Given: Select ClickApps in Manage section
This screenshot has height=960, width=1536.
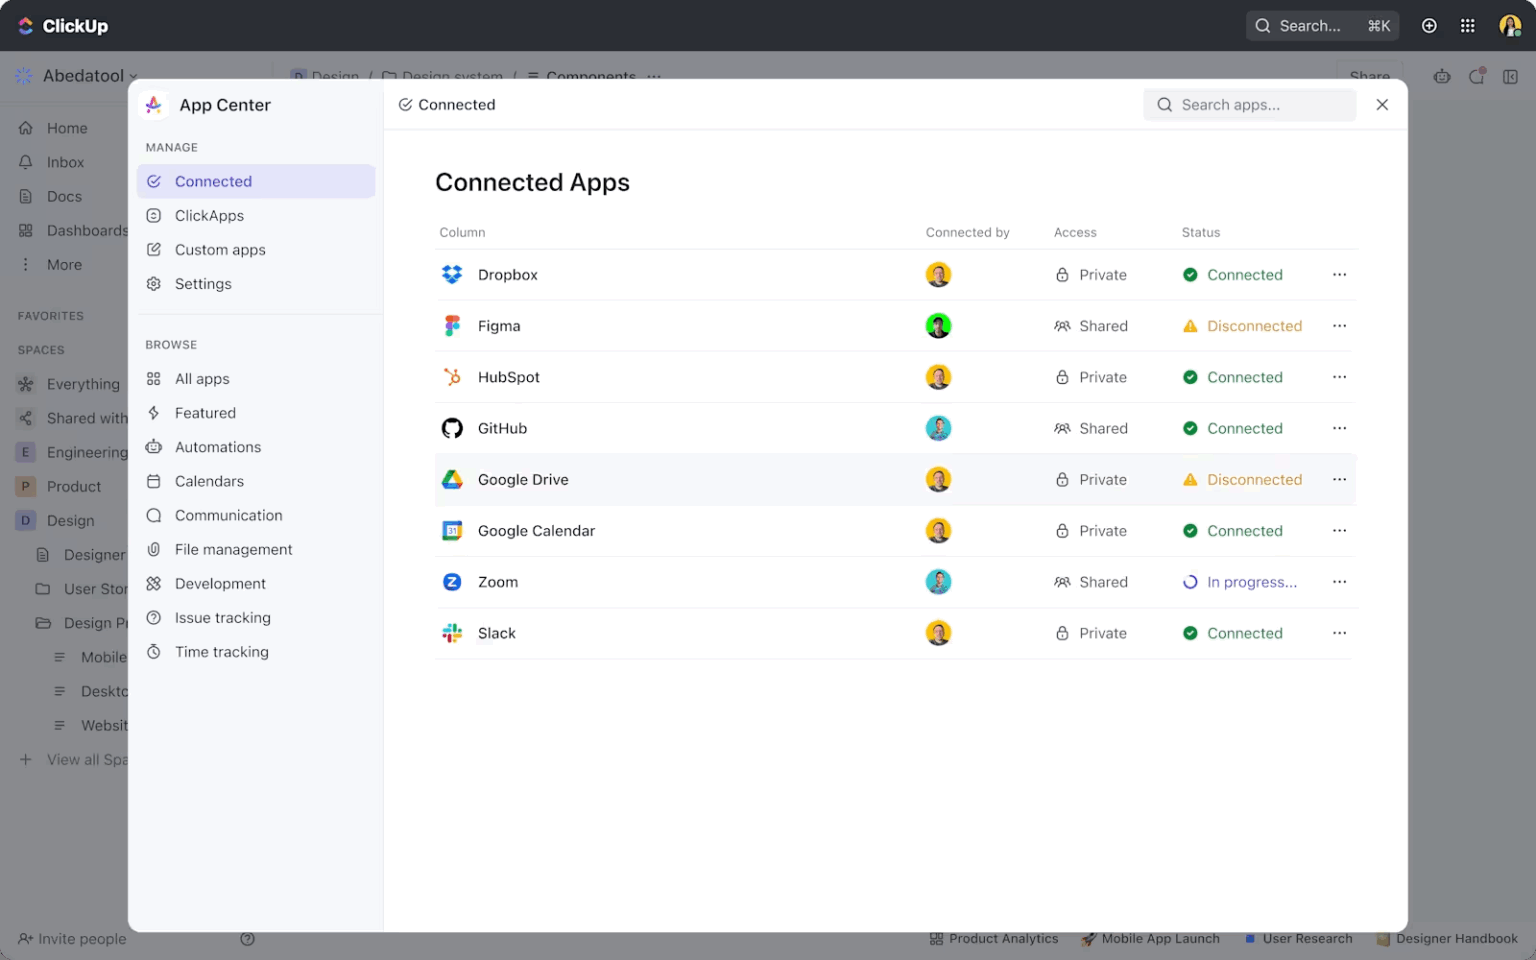Looking at the screenshot, I should pyautogui.click(x=209, y=216).
